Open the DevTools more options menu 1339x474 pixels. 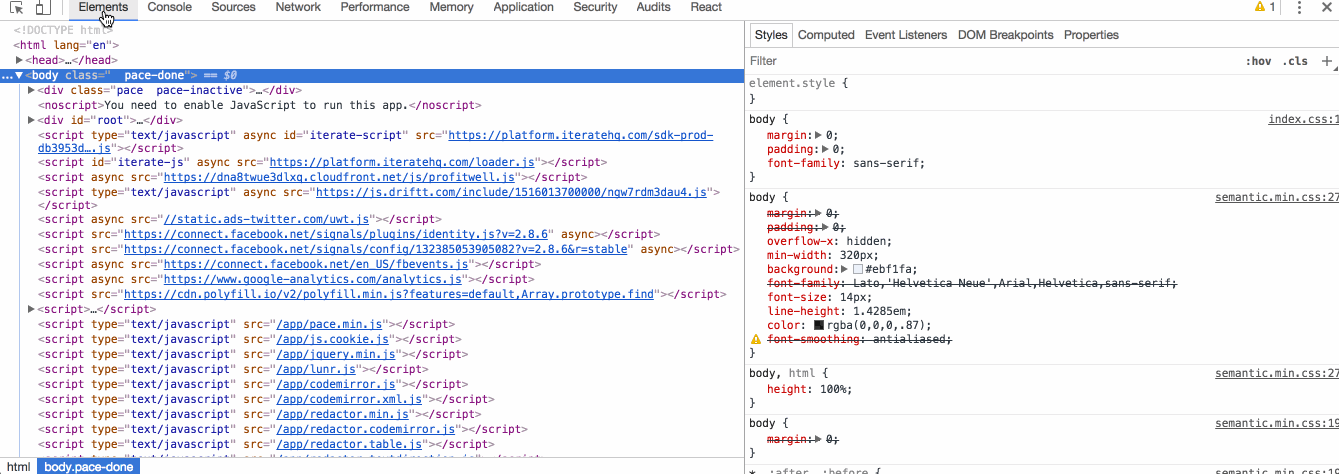click(x=1299, y=7)
